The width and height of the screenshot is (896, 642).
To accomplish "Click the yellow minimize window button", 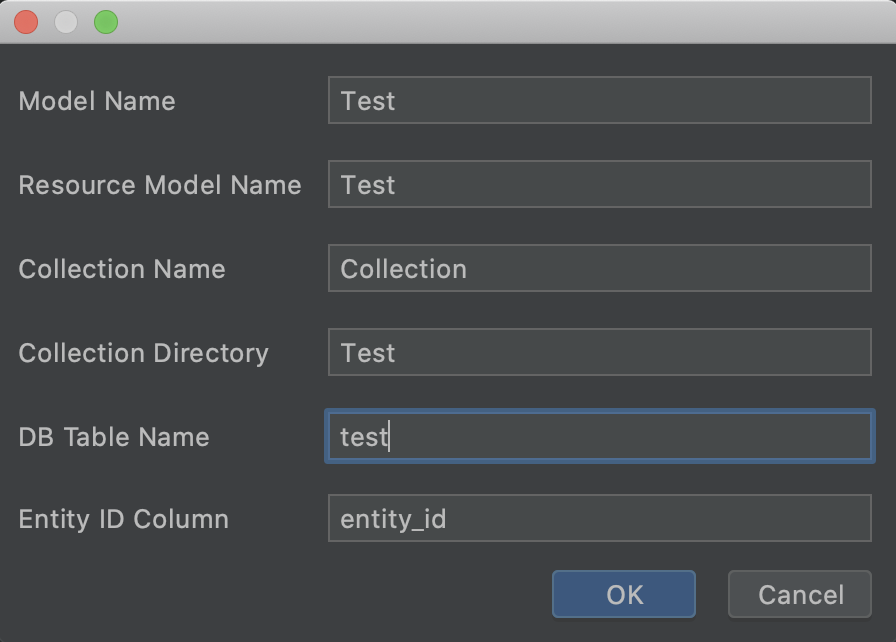I will (x=66, y=22).
